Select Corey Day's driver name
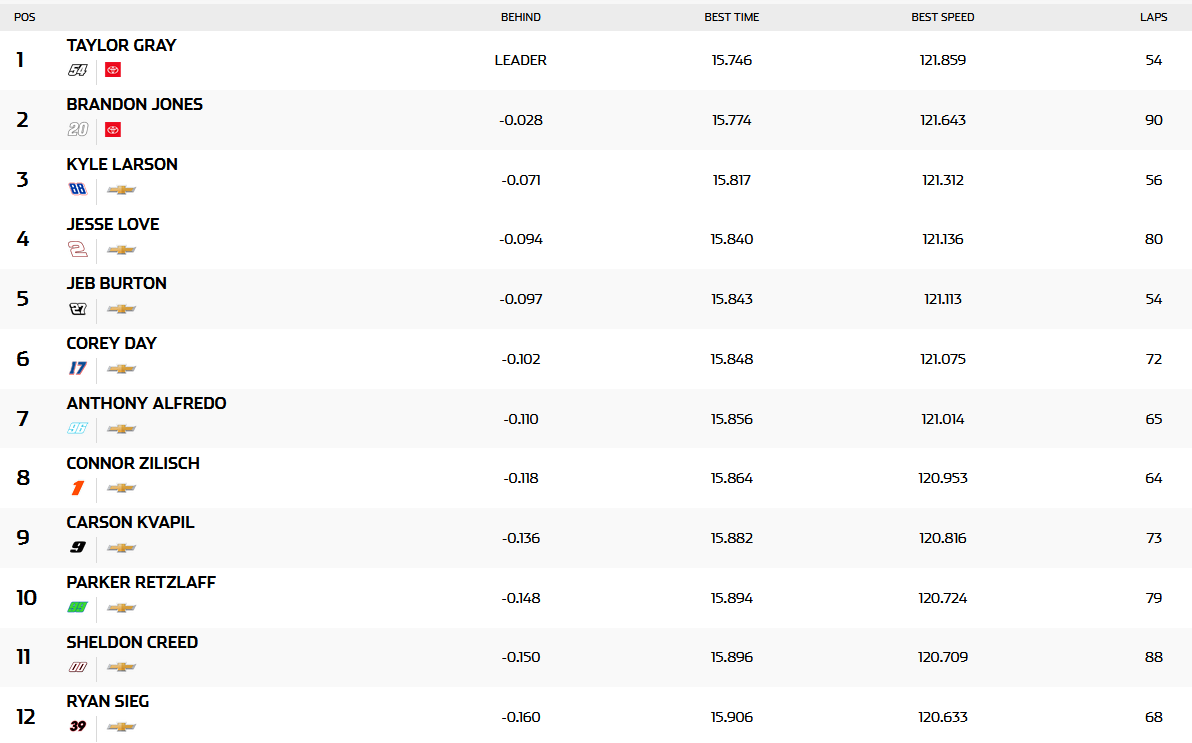The height and width of the screenshot is (743, 1192). (111, 343)
